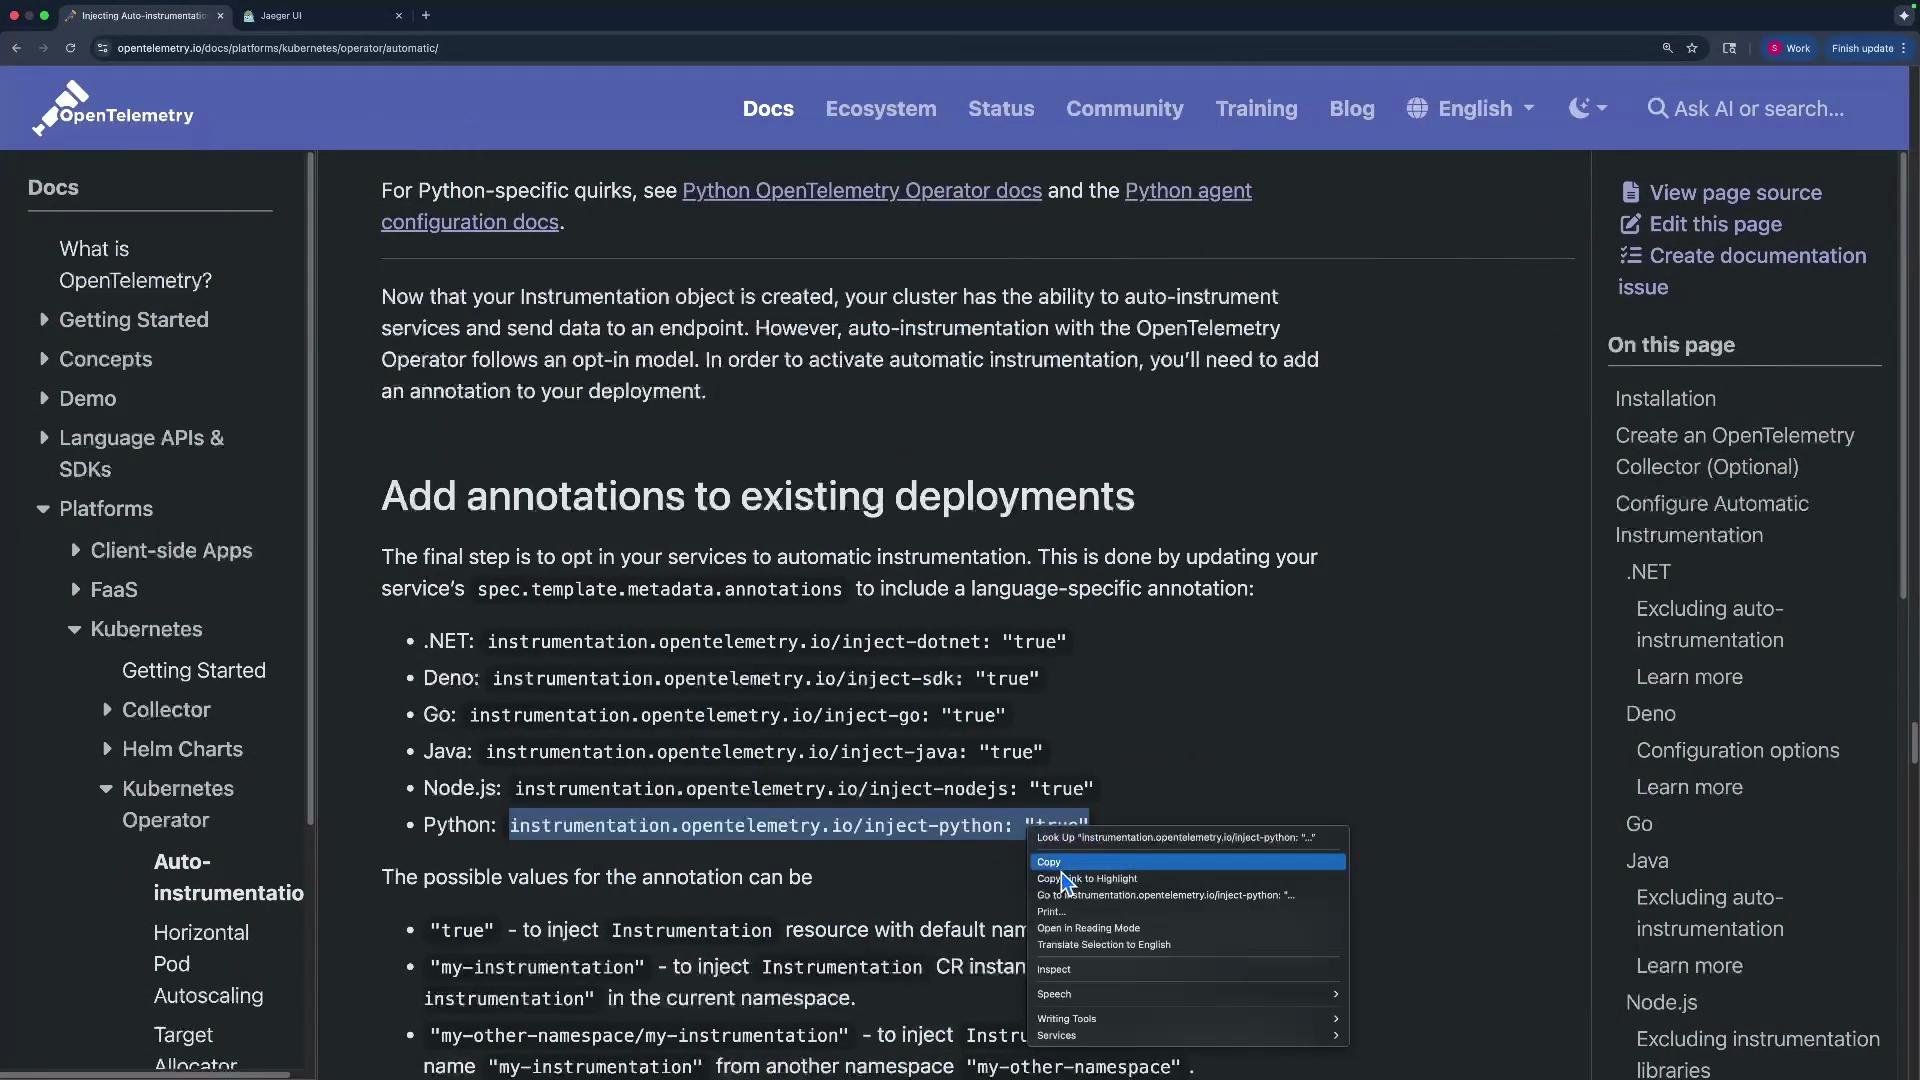Expand the FaaS sidebar section
The height and width of the screenshot is (1080, 1920).
point(76,590)
